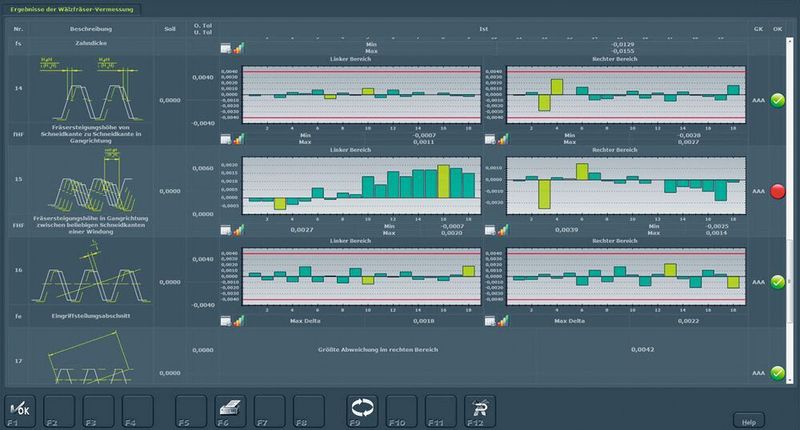Click the vertical scrollbar on the results list
Viewport: 800px width, 430px height.
click(x=790, y=210)
